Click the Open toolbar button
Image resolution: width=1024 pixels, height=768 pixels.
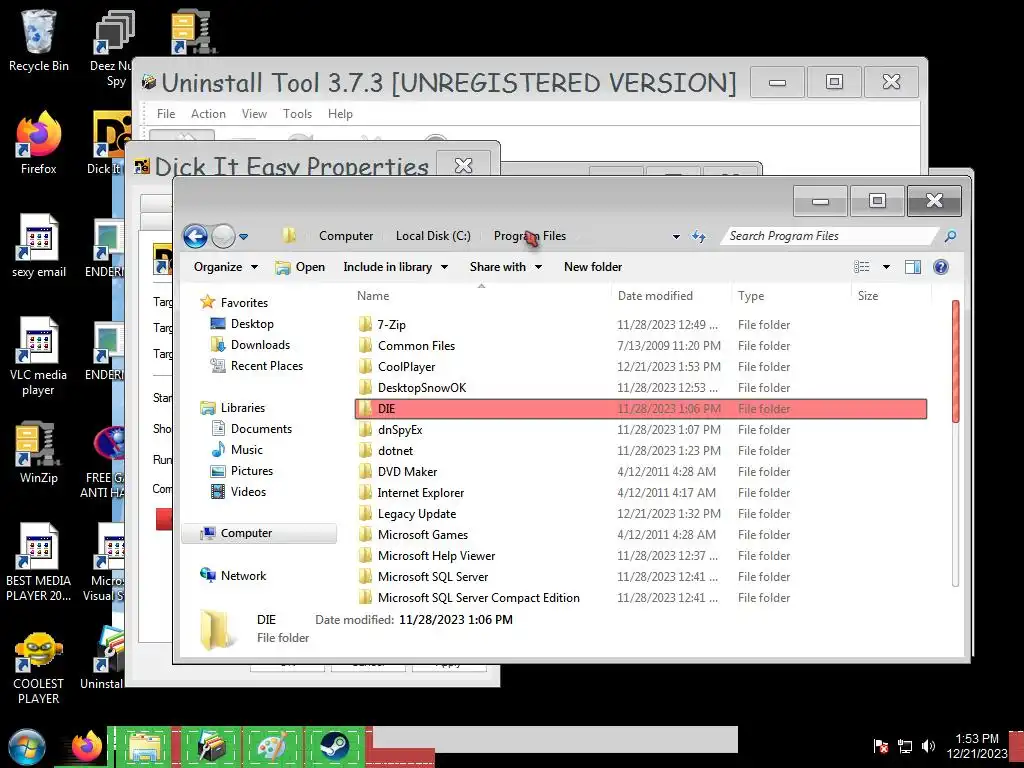(x=300, y=266)
